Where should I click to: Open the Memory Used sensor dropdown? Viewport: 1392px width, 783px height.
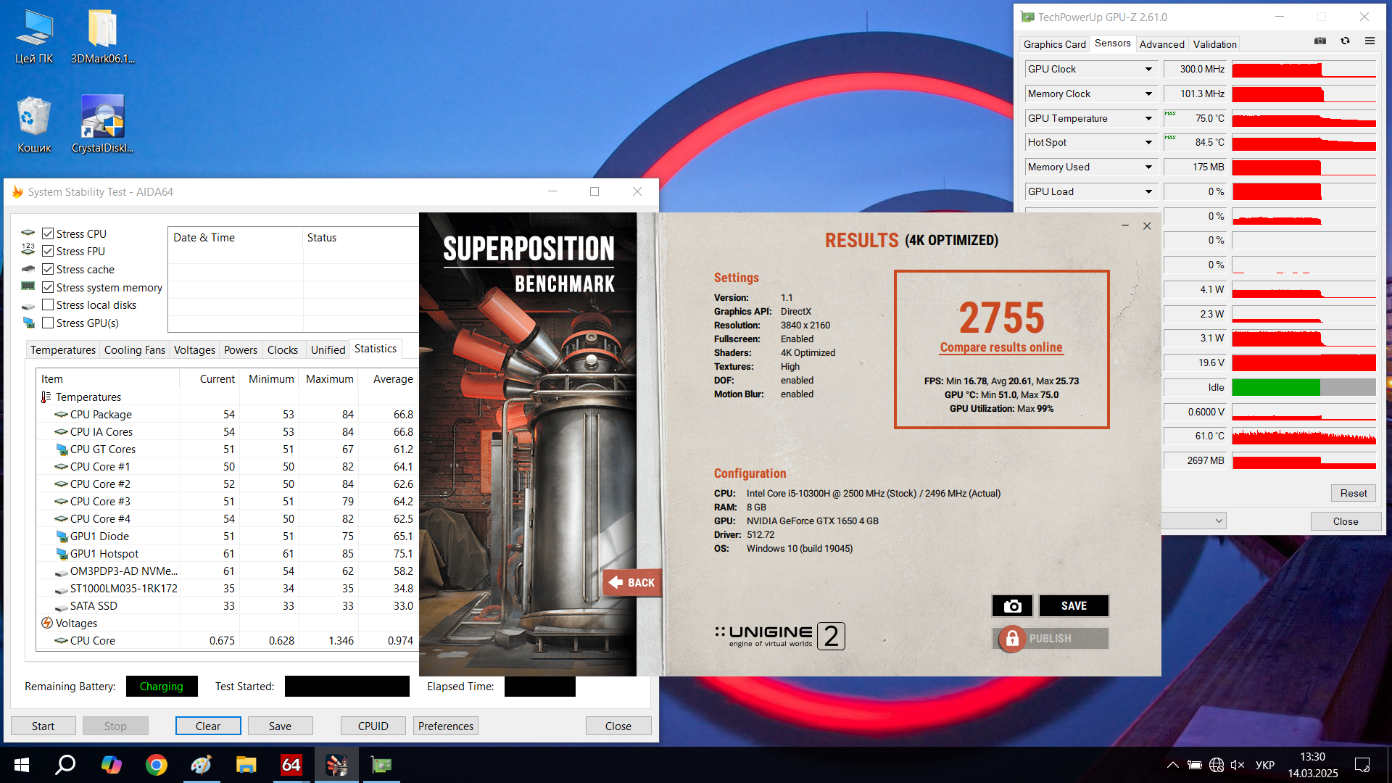click(1148, 167)
